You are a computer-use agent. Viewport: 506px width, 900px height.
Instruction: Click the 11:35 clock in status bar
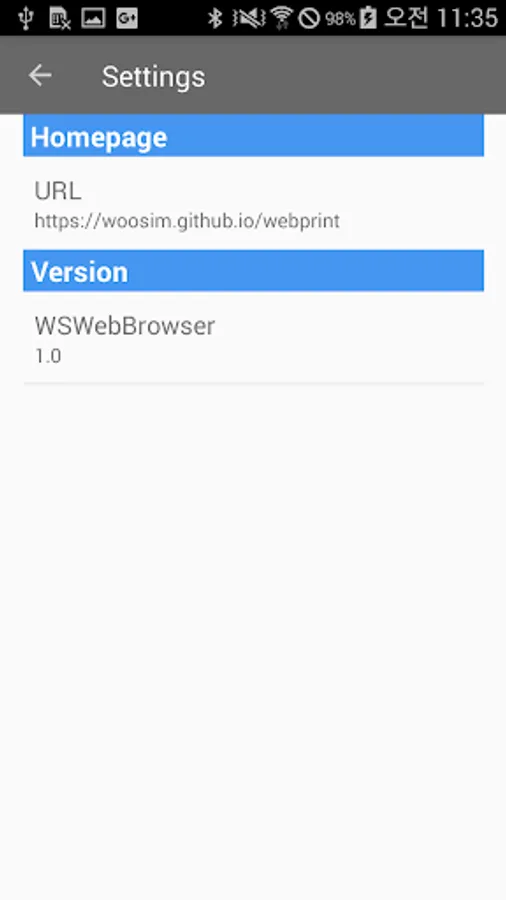click(467, 18)
